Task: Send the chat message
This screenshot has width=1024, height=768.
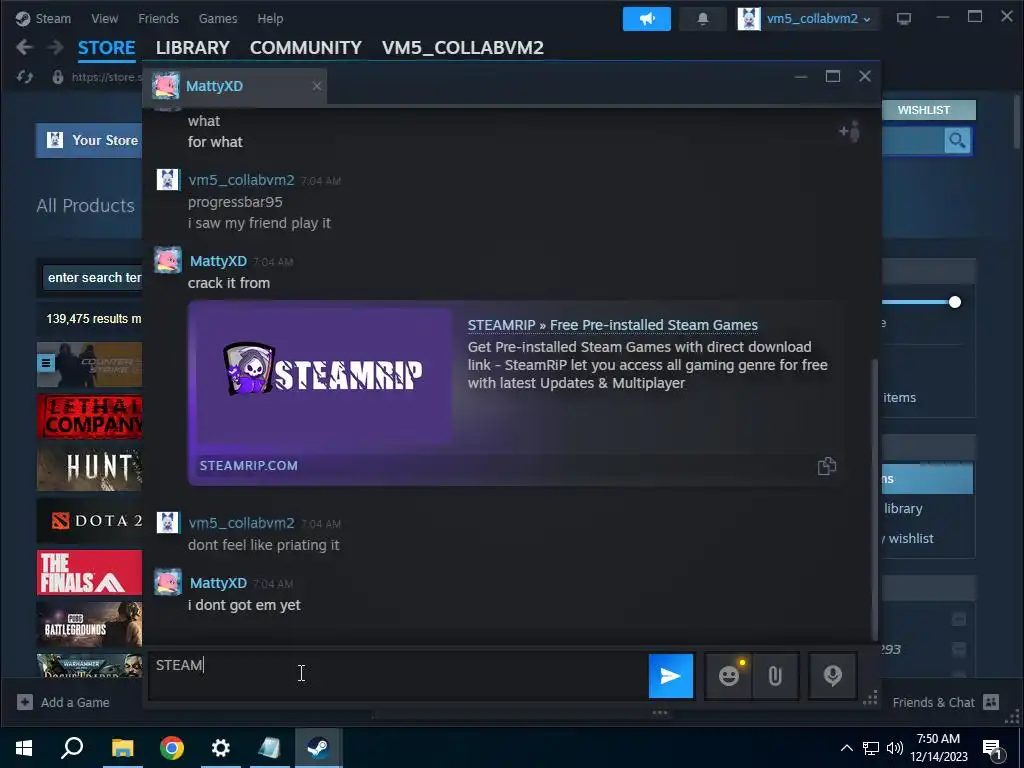Action: pyautogui.click(x=671, y=676)
